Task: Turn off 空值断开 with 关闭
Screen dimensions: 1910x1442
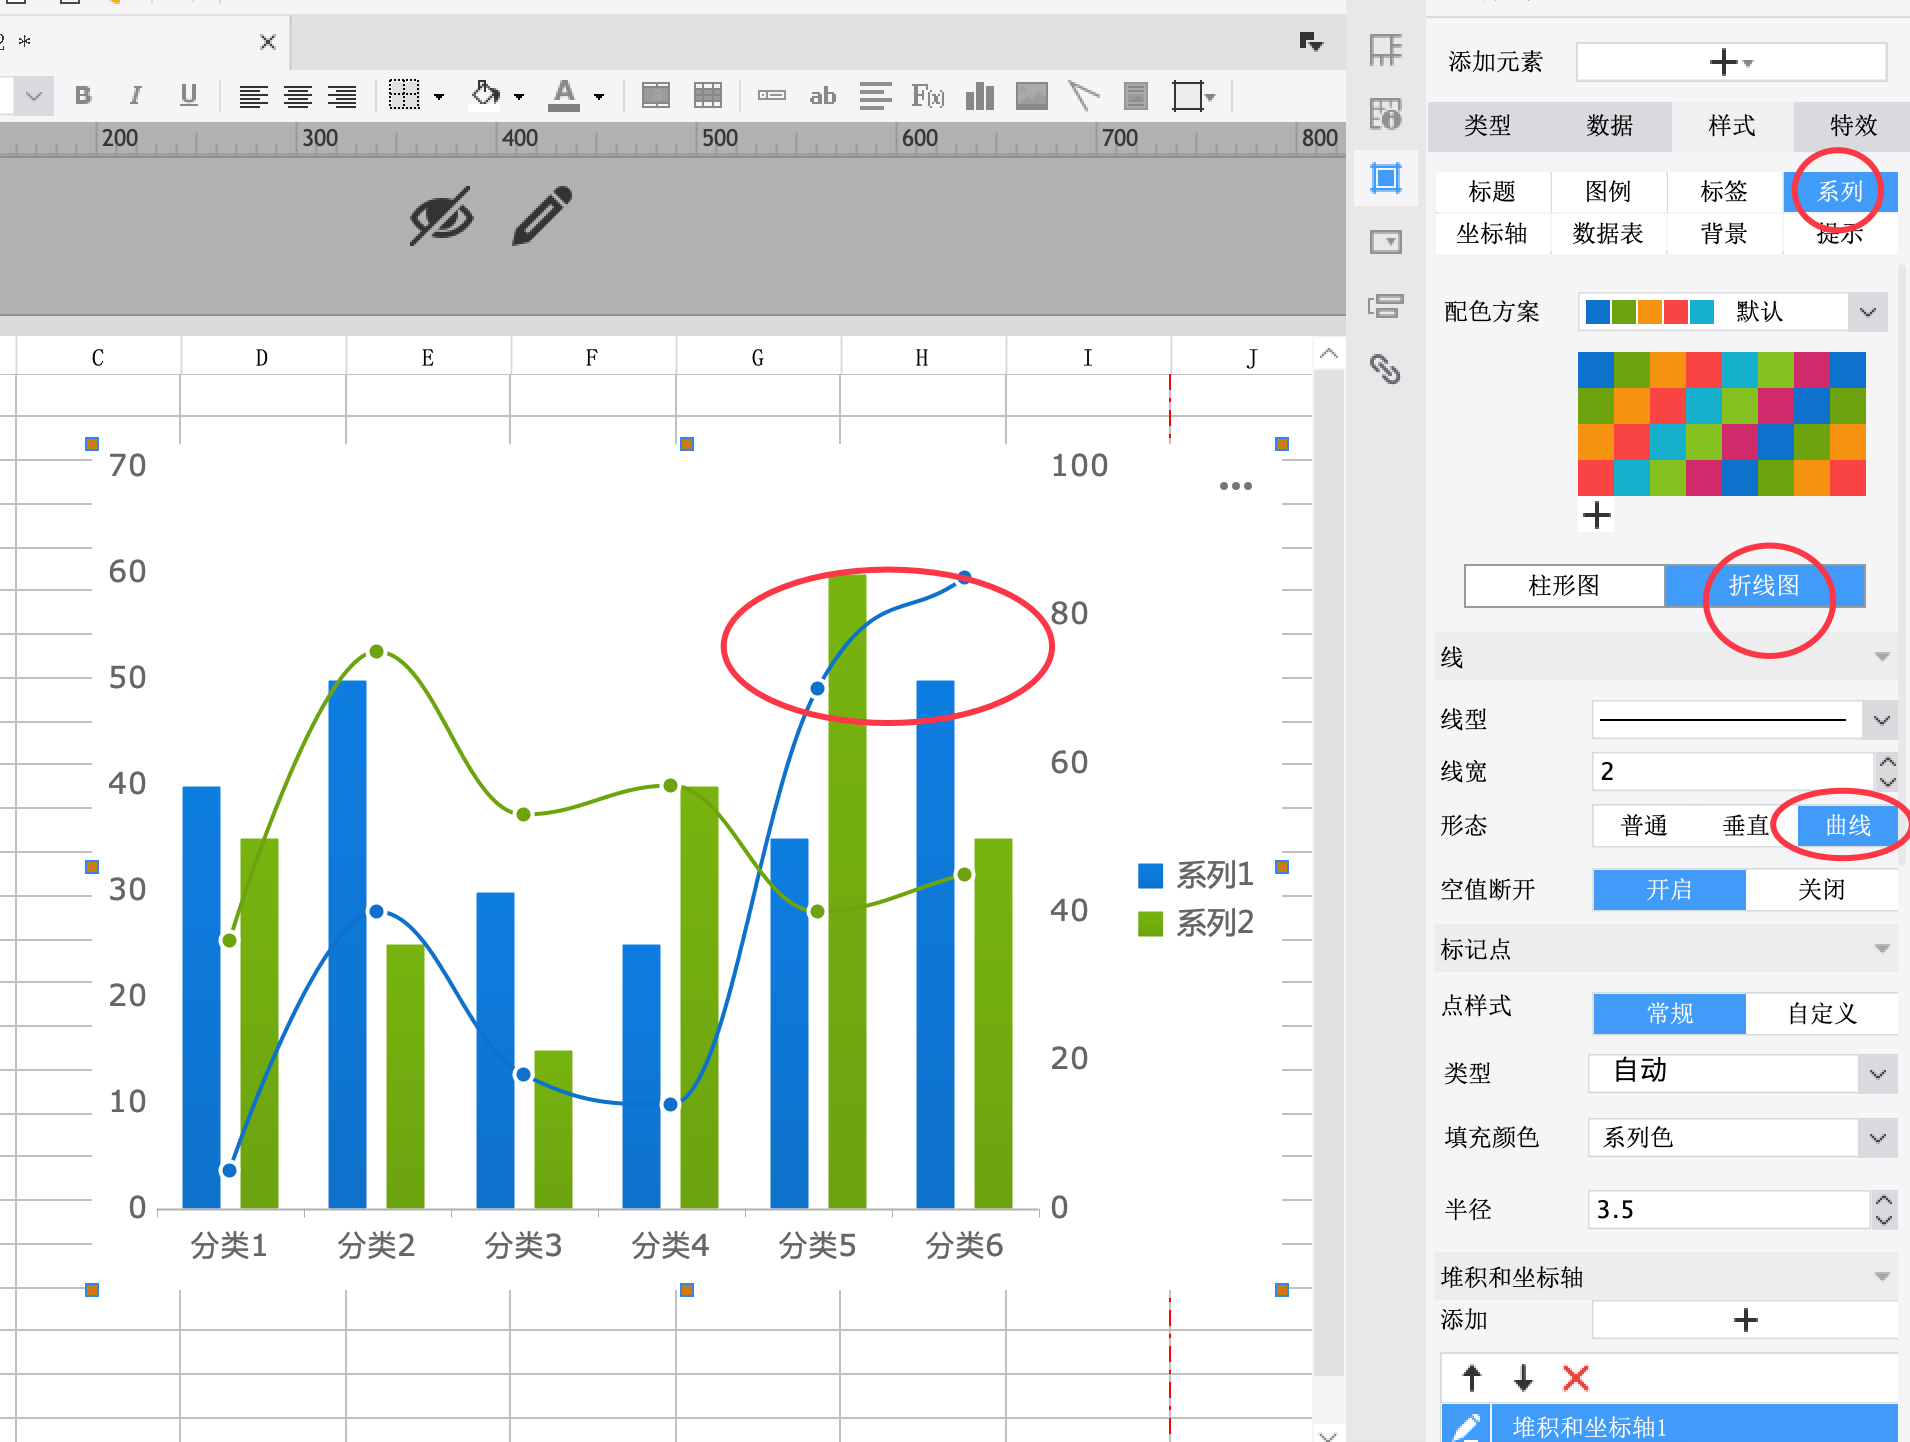Action: 1821,890
